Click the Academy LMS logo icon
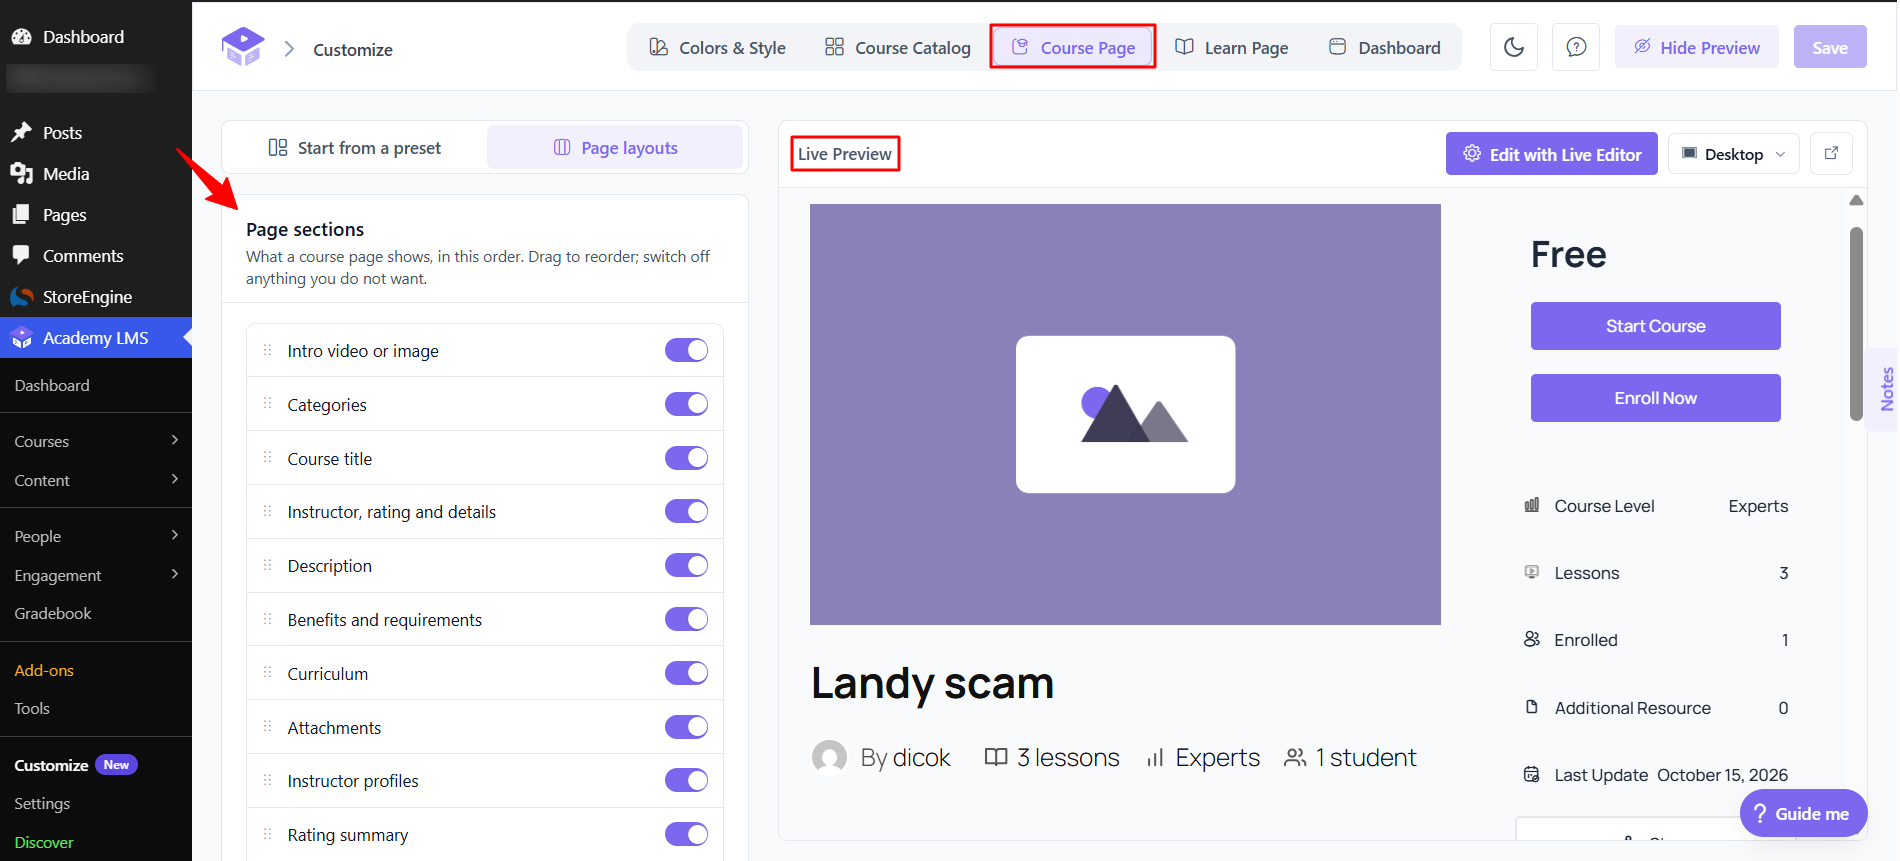 click(243, 48)
